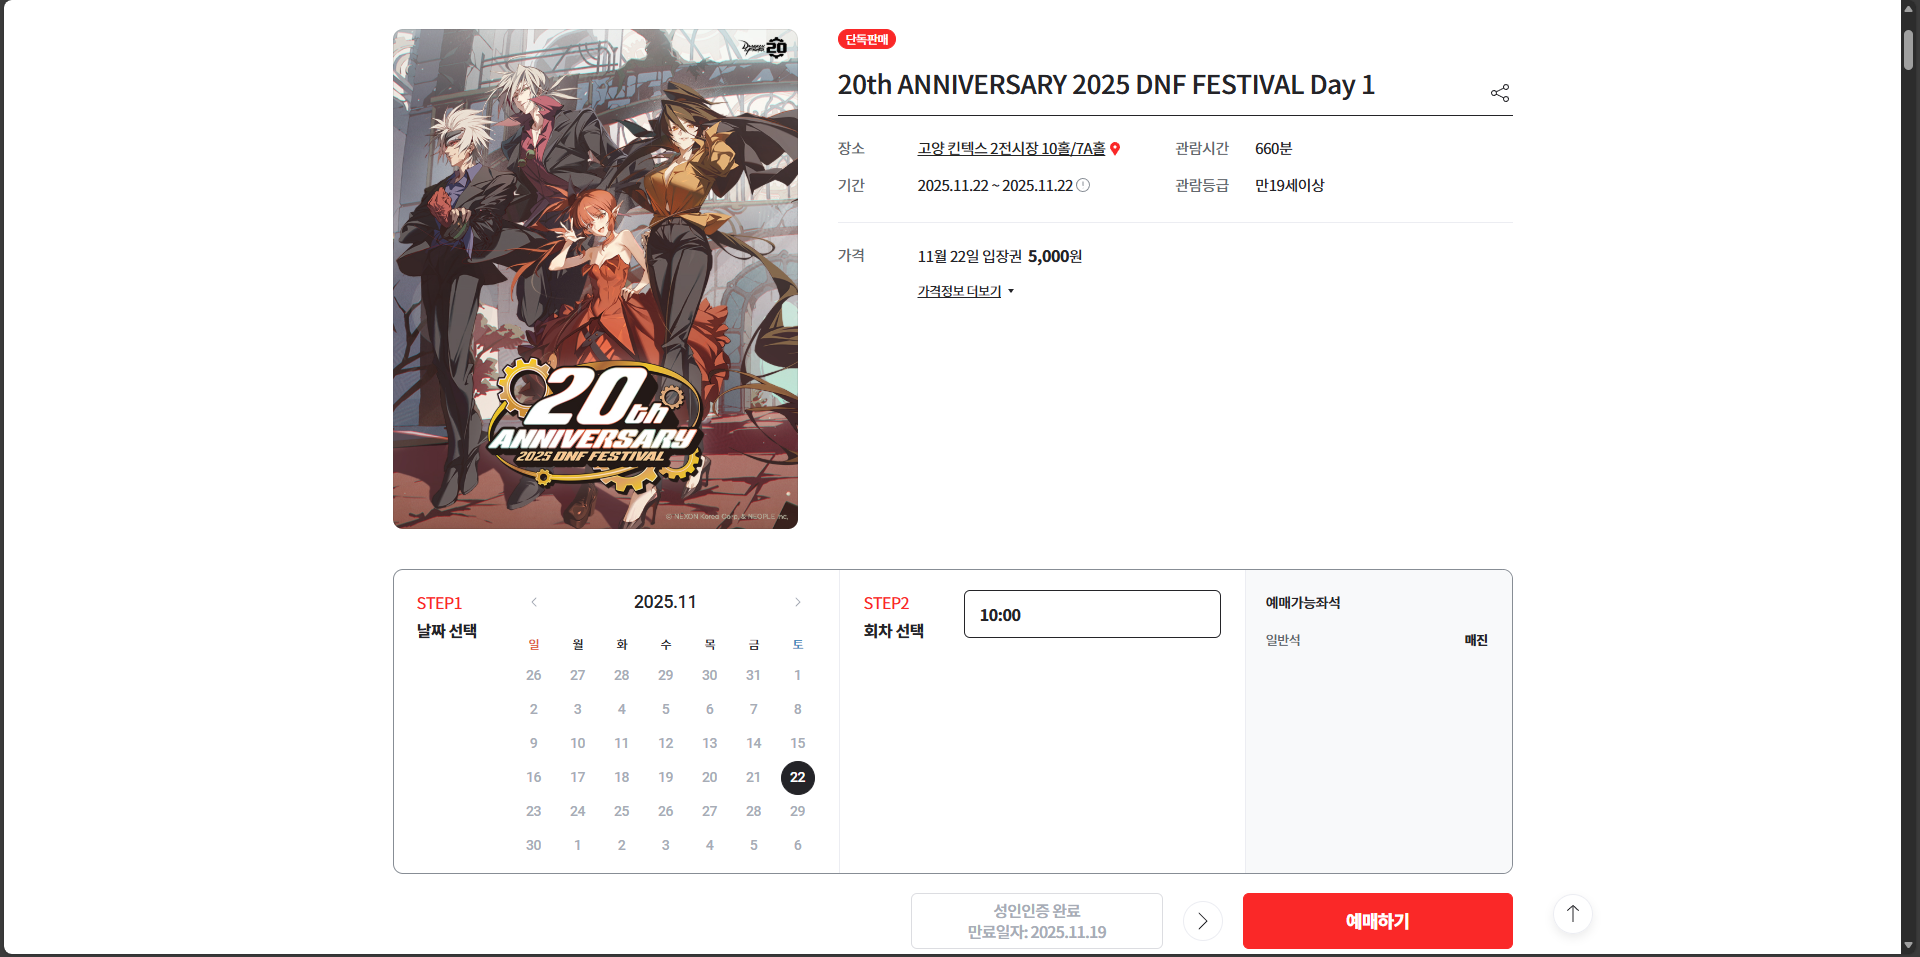Go to previous month in calendar
Screen dimensions: 1920x957
(534, 602)
